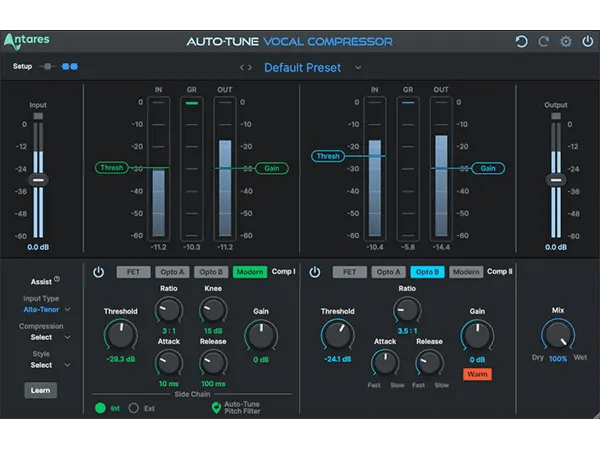Open the settings gear icon
Viewport: 600px width, 450px height.
566,41
